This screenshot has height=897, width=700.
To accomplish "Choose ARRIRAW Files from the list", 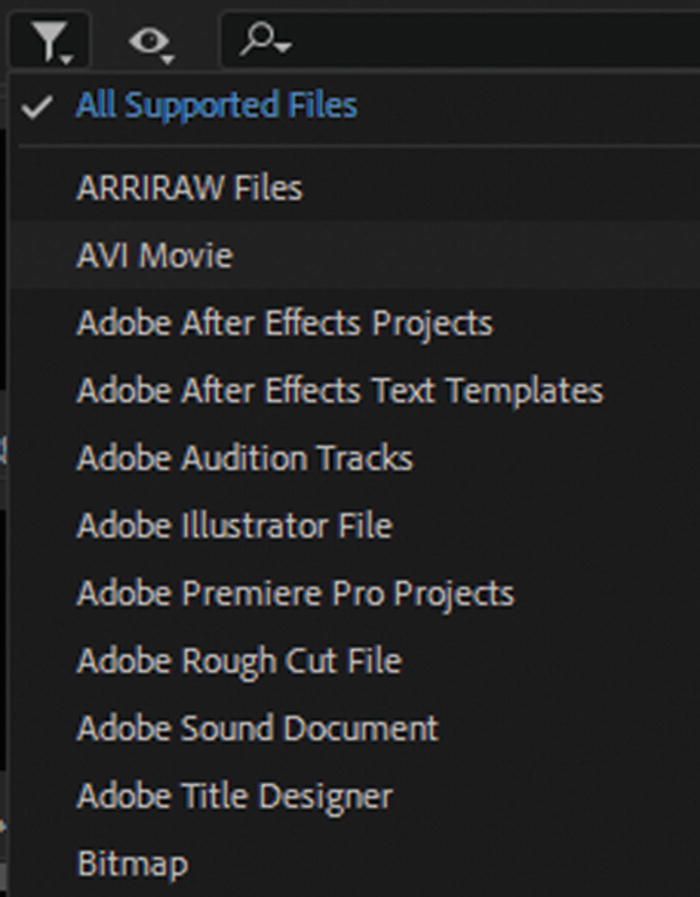I will (189, 187).
